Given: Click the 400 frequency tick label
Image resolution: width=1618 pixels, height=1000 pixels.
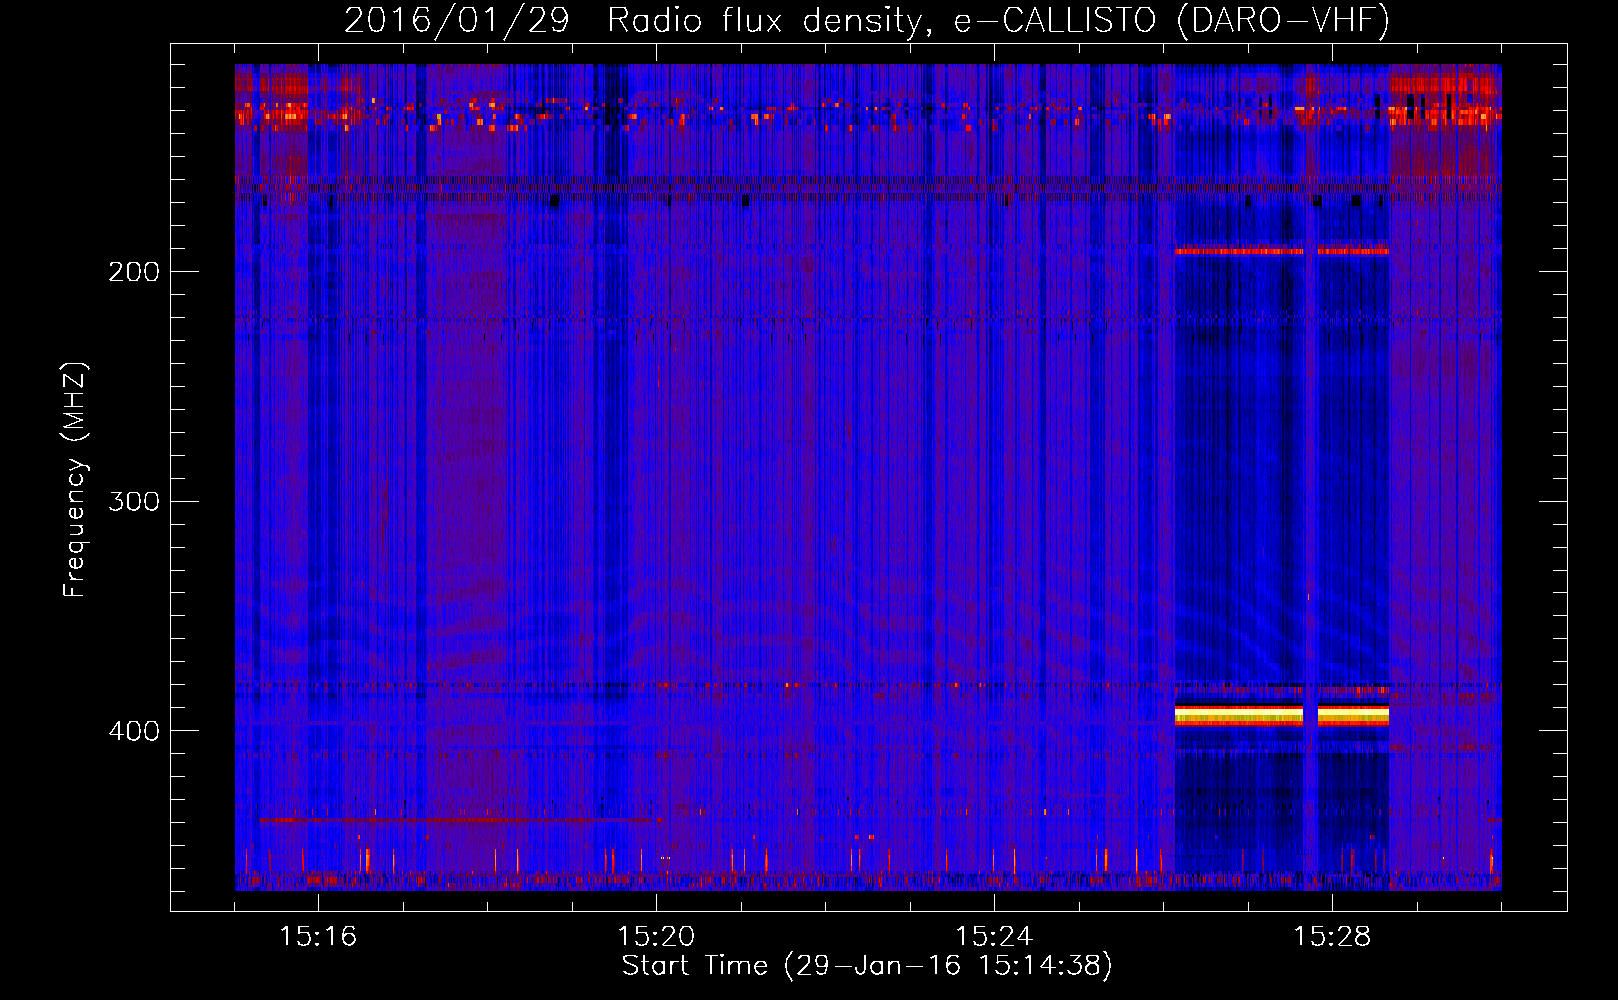Looking at the screenshot, I should [x=134, y=731].
